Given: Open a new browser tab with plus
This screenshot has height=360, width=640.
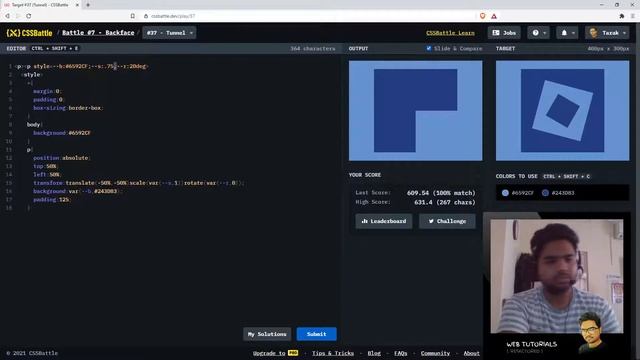Looking at the screenshot, I should tap(88, 5).
